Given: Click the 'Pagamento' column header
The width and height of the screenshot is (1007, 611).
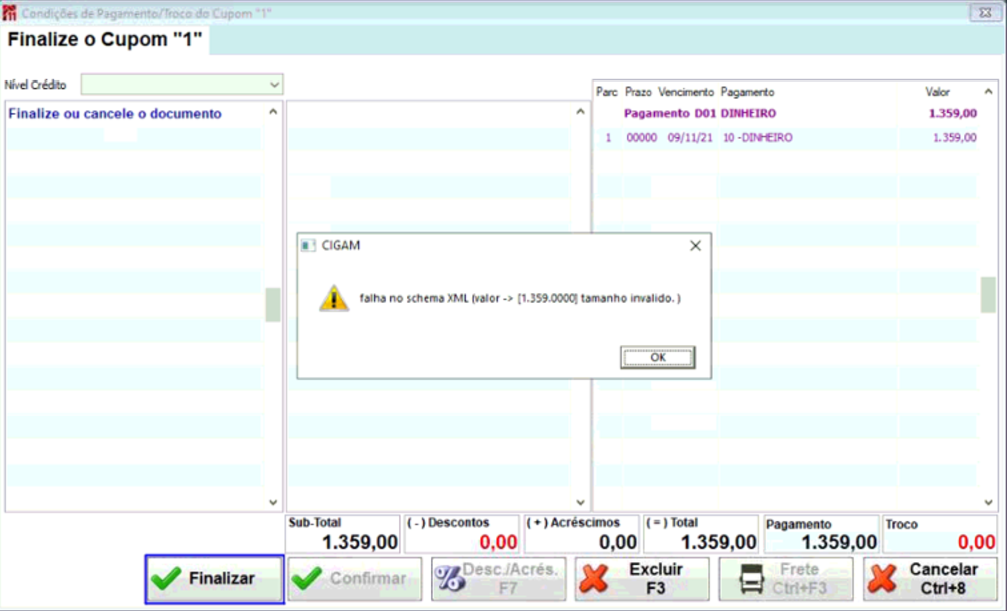Looking at the screenshot, I should (x=747, y=93).
